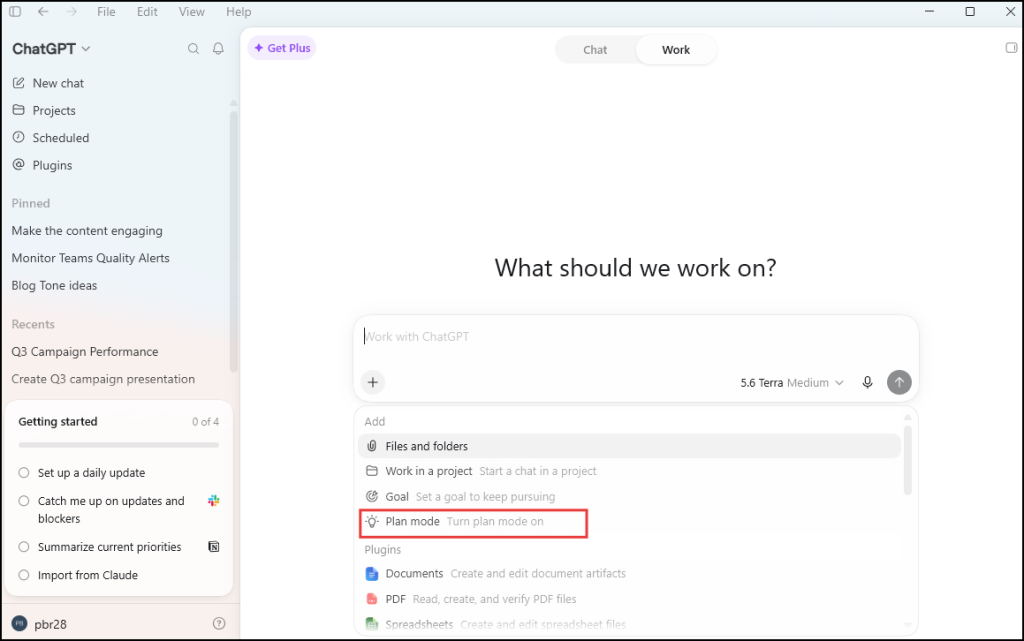Click the Notion icon beside Summarize priorities
Screen dimensions: 1024x641
pyautogui.click(x=214, y=547)
